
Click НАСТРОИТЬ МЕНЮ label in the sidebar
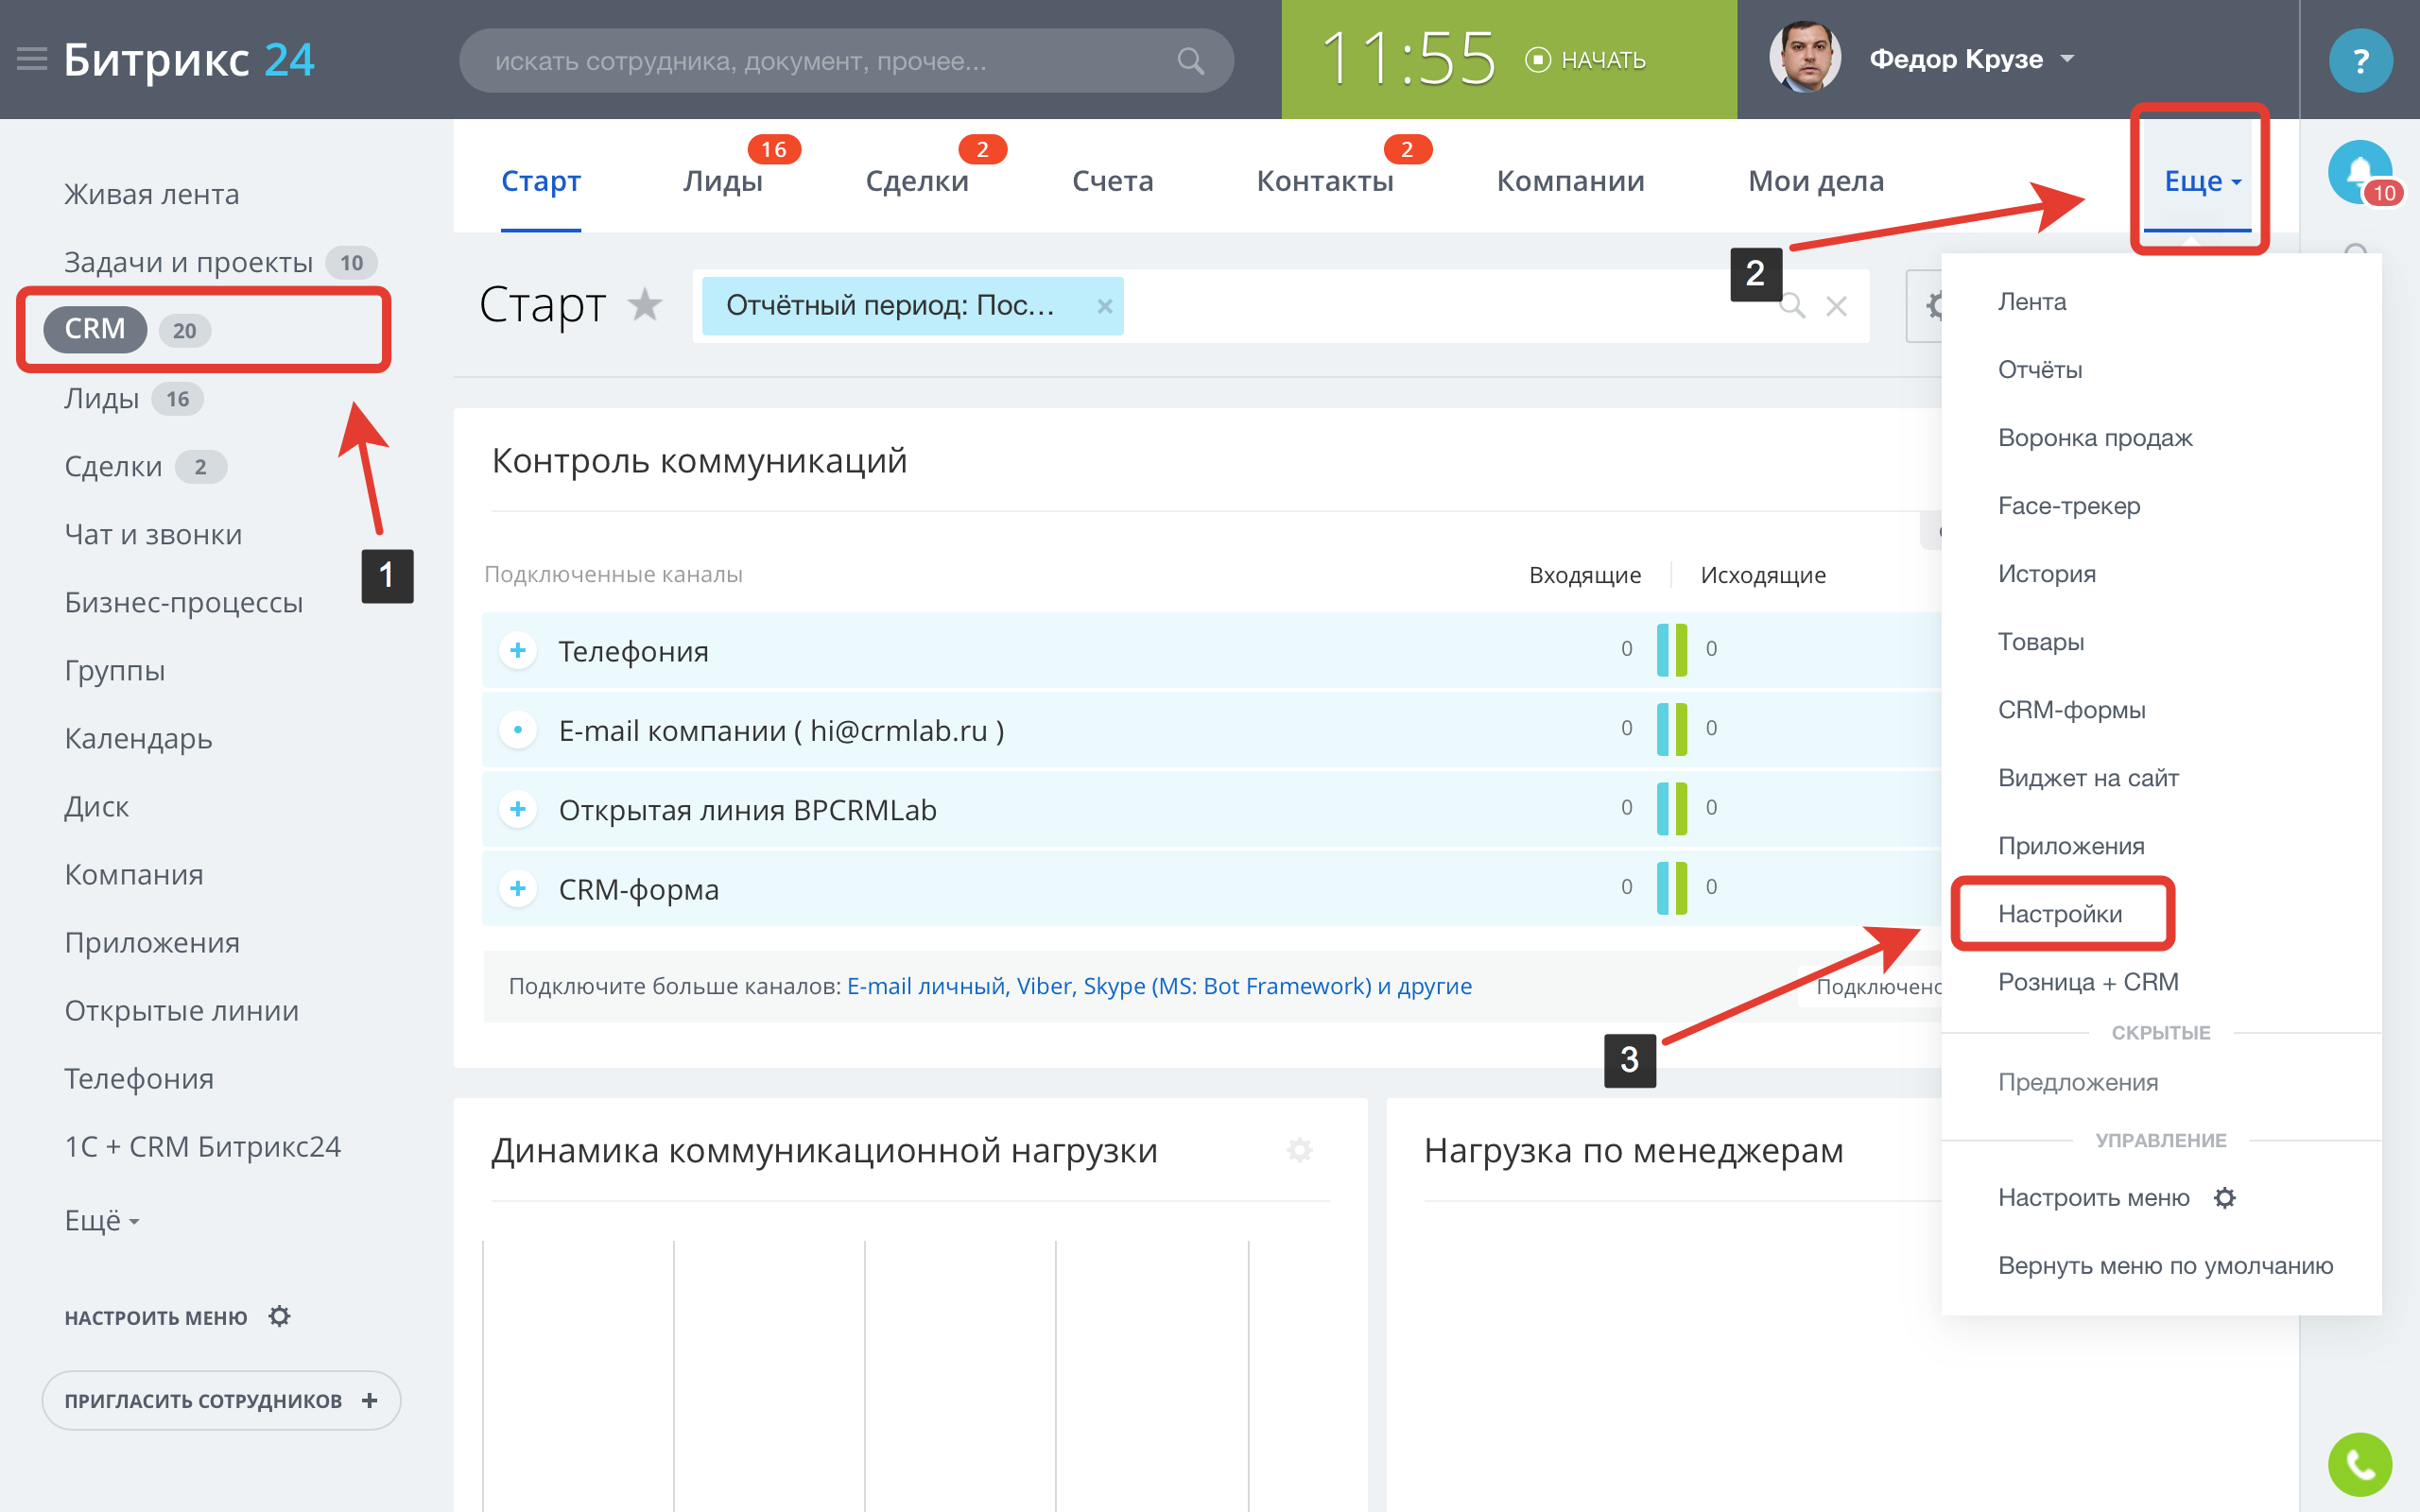[x=156, y=1317]
